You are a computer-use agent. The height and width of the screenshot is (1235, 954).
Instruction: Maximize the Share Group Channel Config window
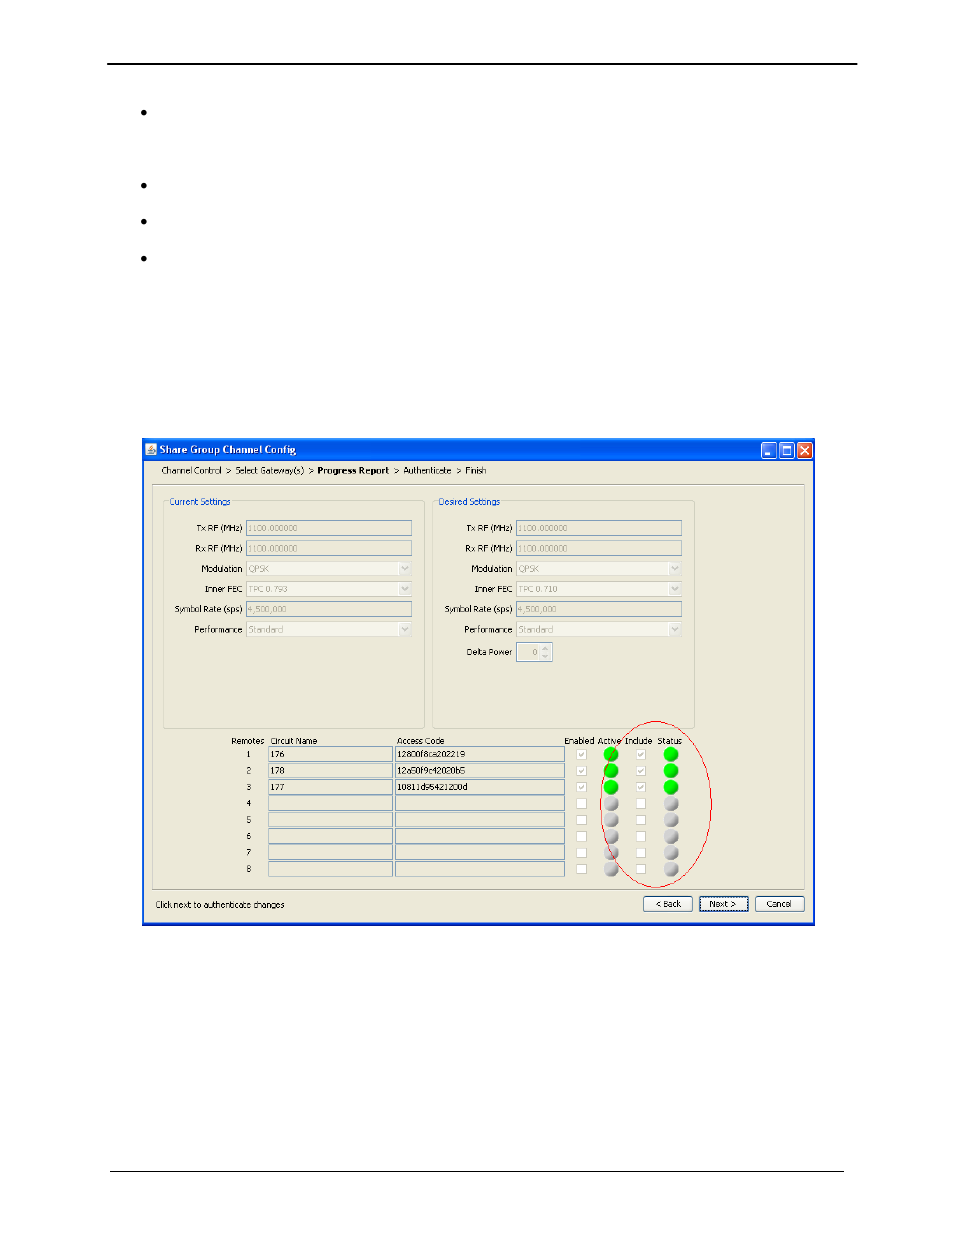pyautogui.click(x=787, y=451)
